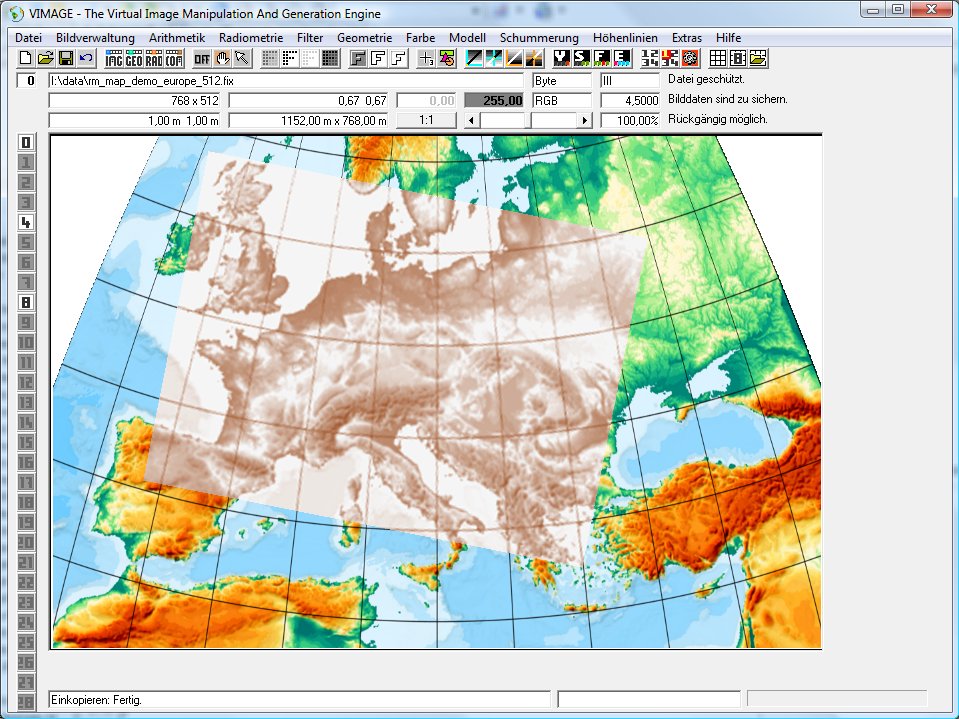This screenshot has width=959, height=719.
Task: Open the GEO toolbar icon
Action: 134,58
